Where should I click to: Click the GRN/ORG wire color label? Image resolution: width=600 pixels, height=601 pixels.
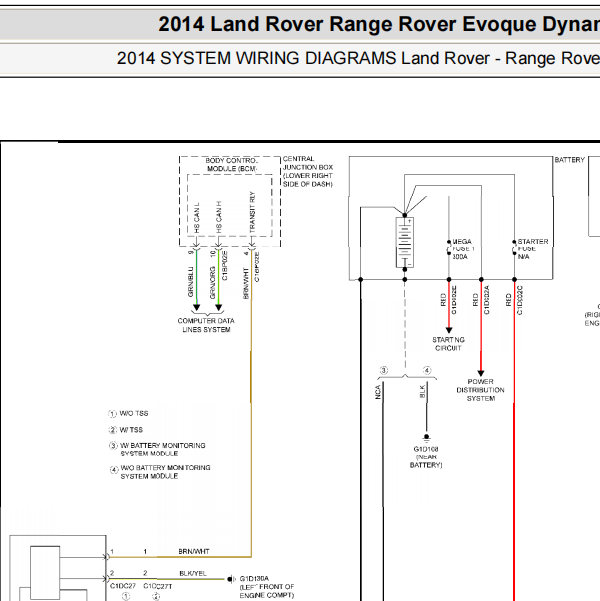pos(212,282)
